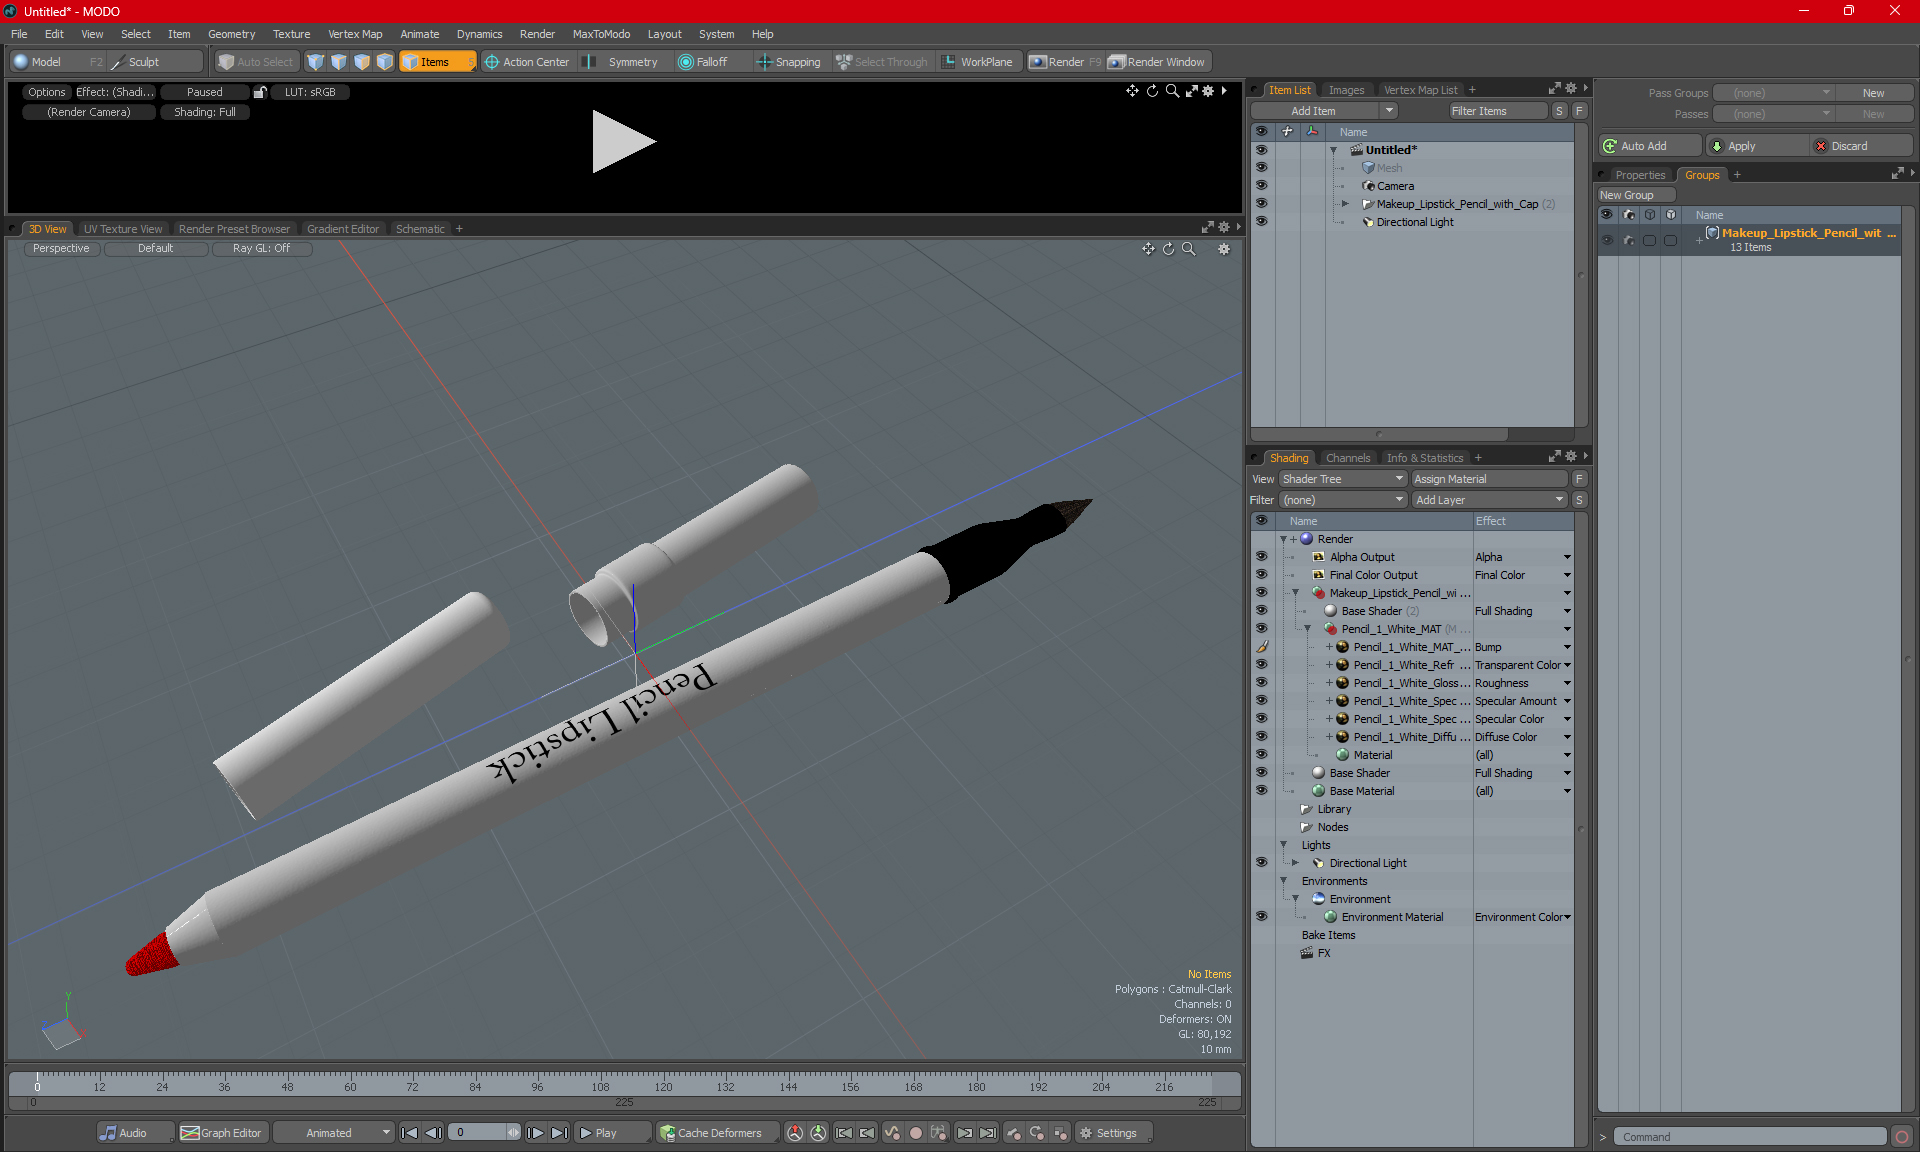Image resolution: width=1920 pixels, height=1152 pixels.
Task: Click the New Group button
Action: point(1635,195)
